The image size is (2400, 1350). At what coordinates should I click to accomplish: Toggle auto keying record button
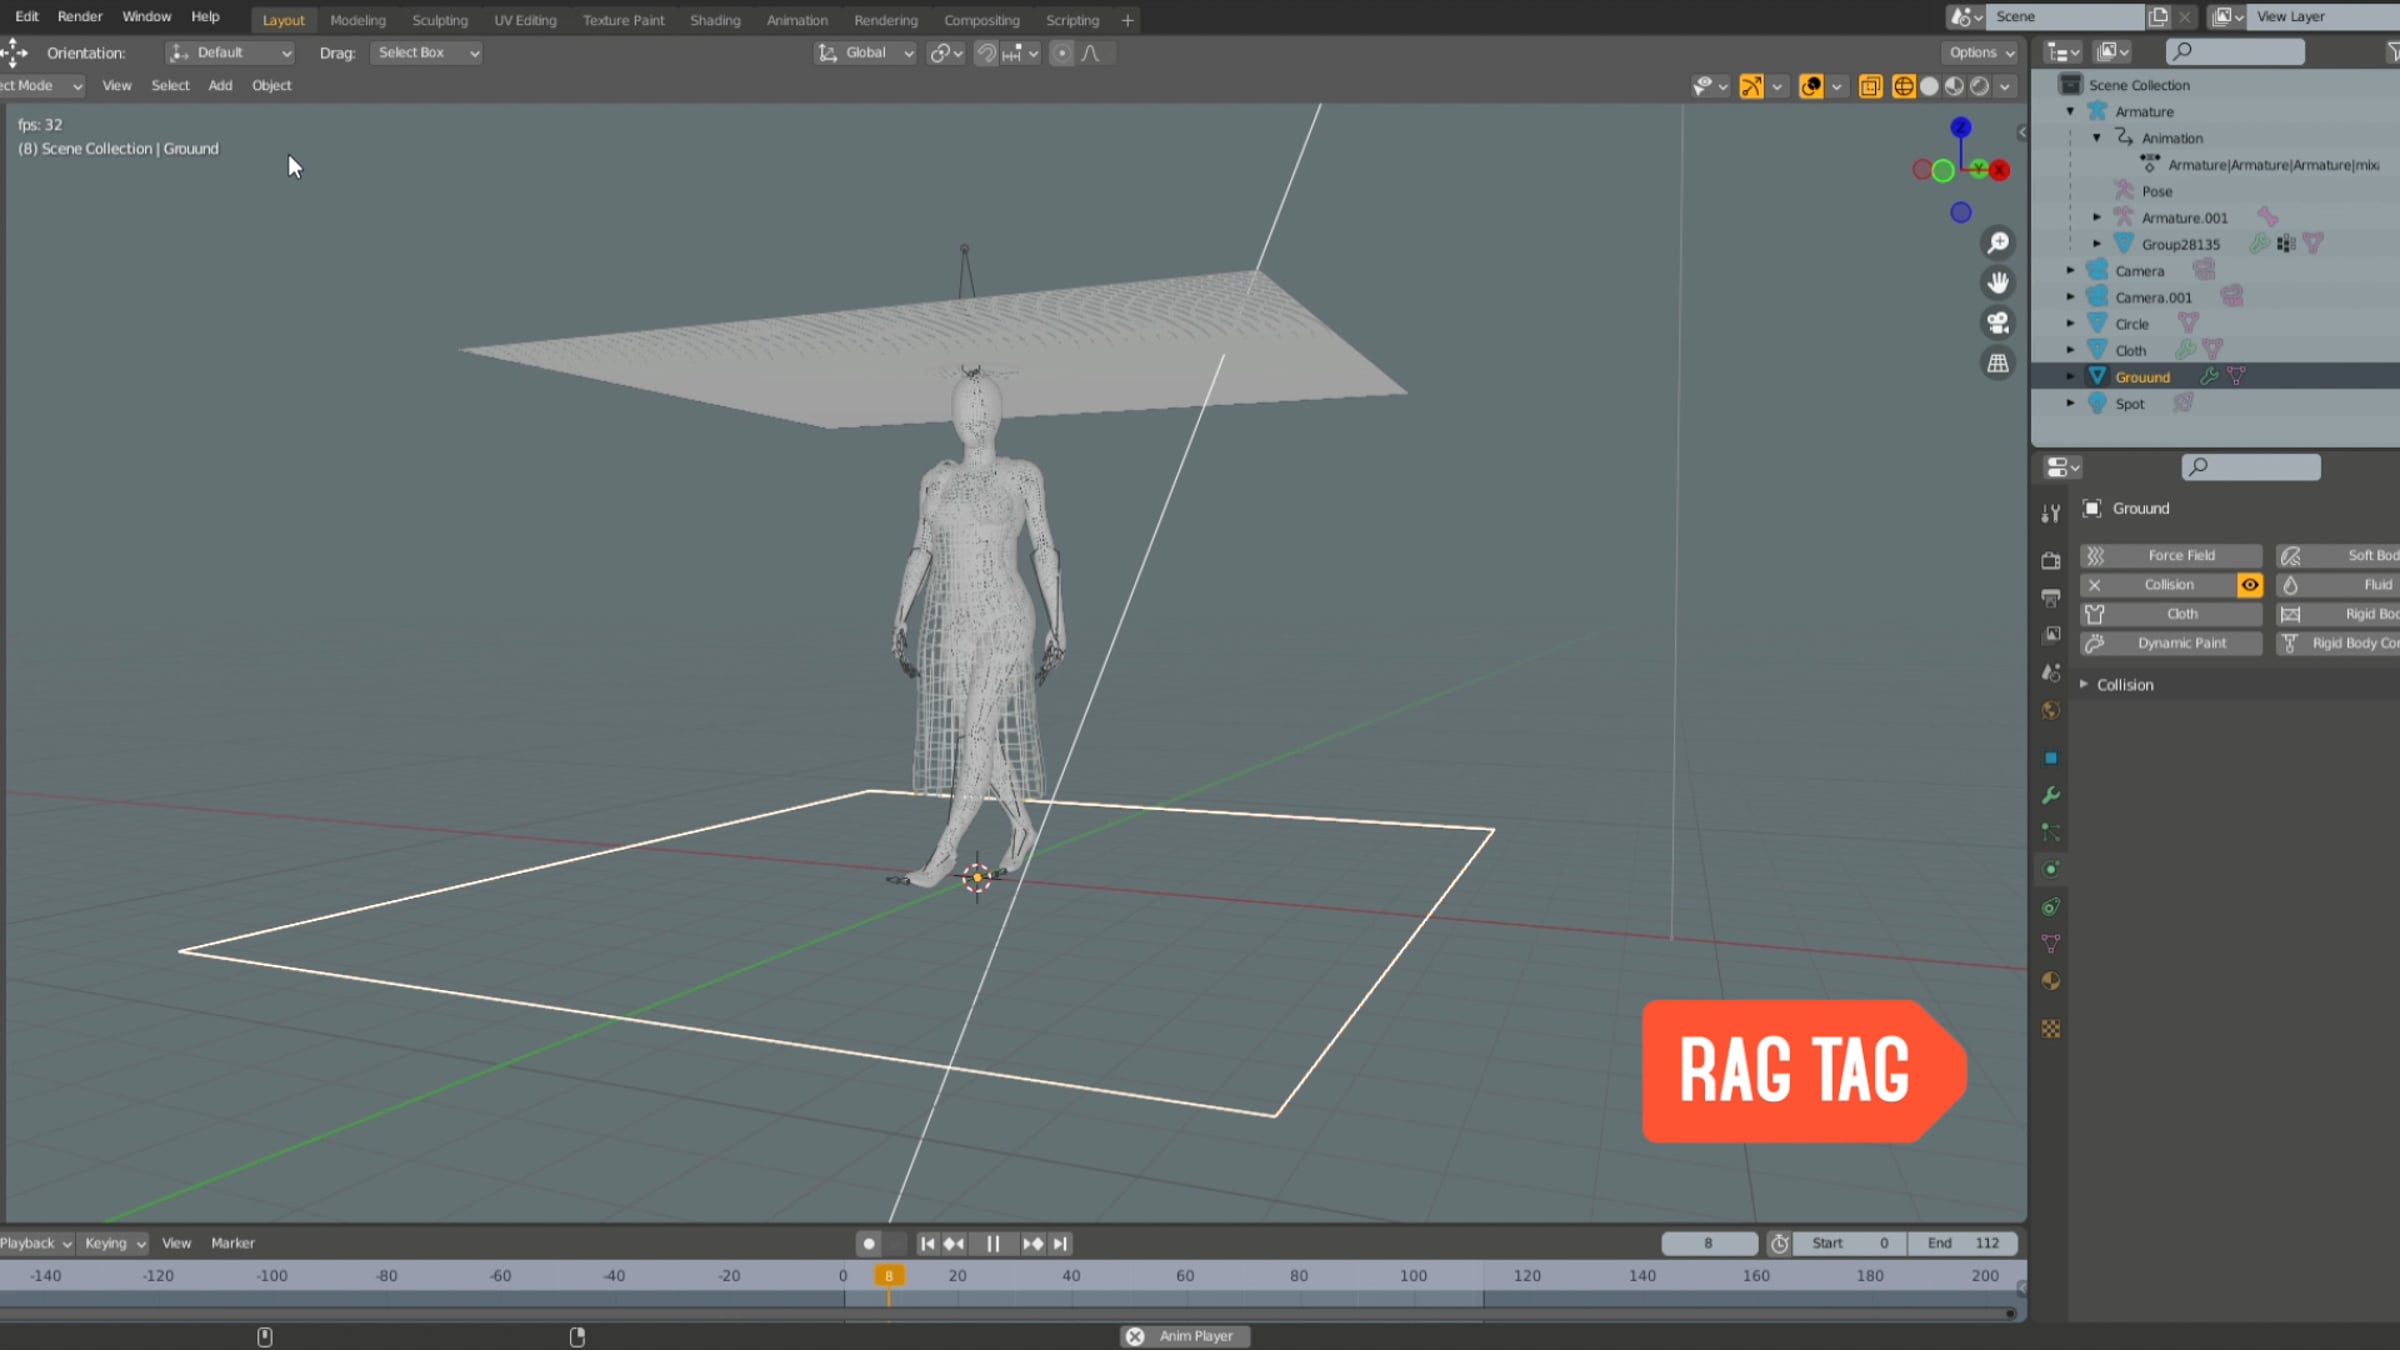click(868, 1243)
